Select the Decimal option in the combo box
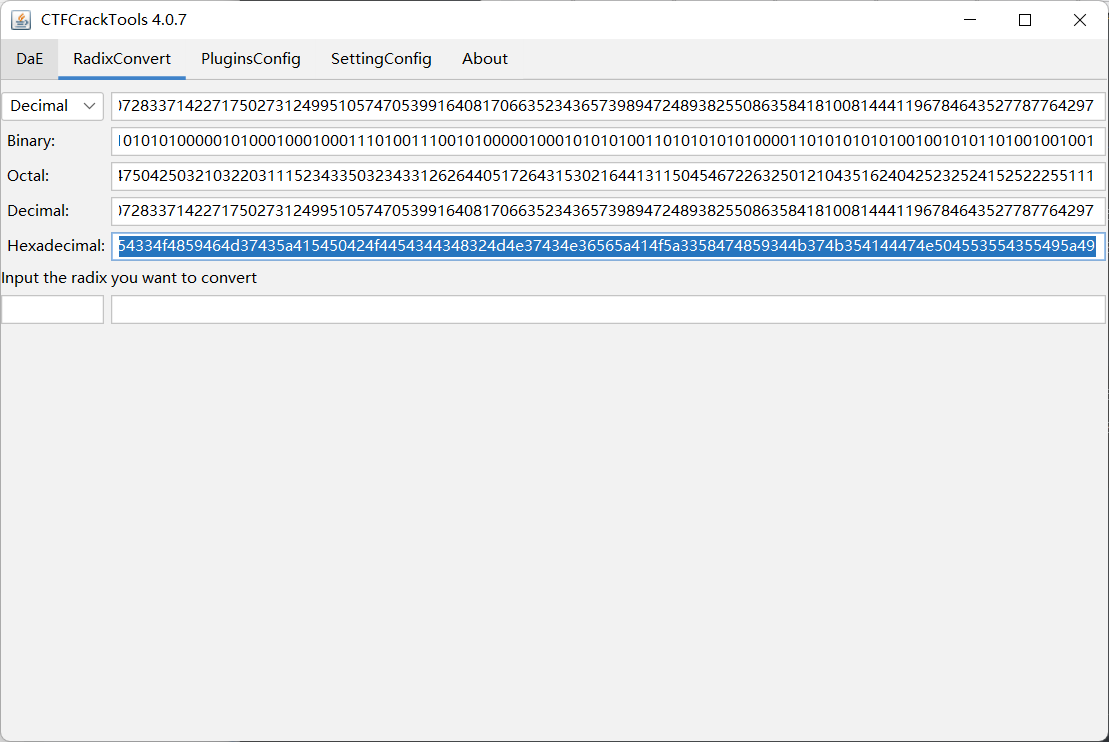 tap(40, 106)
